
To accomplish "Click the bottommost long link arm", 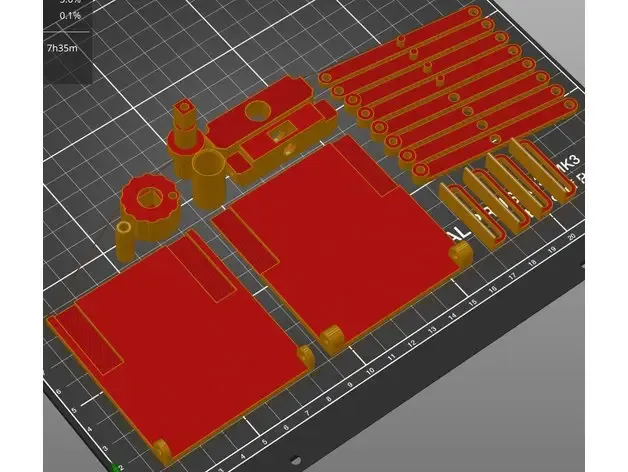I will 495,138.
